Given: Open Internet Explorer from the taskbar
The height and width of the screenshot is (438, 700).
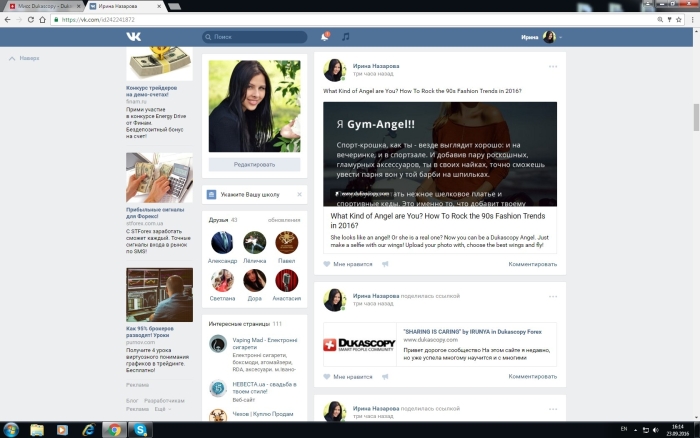Looking at the screenshot, I should (x=88, y=430).
